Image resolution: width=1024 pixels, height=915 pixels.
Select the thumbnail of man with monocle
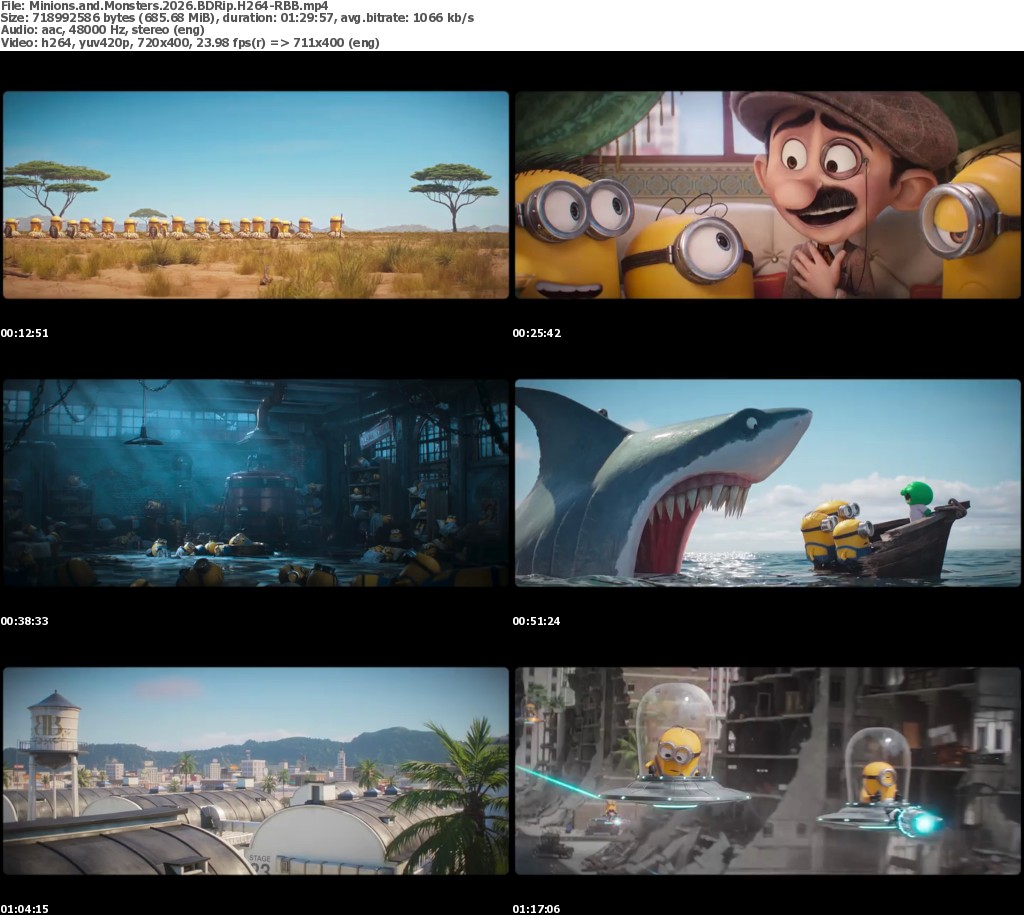(767, 195)
